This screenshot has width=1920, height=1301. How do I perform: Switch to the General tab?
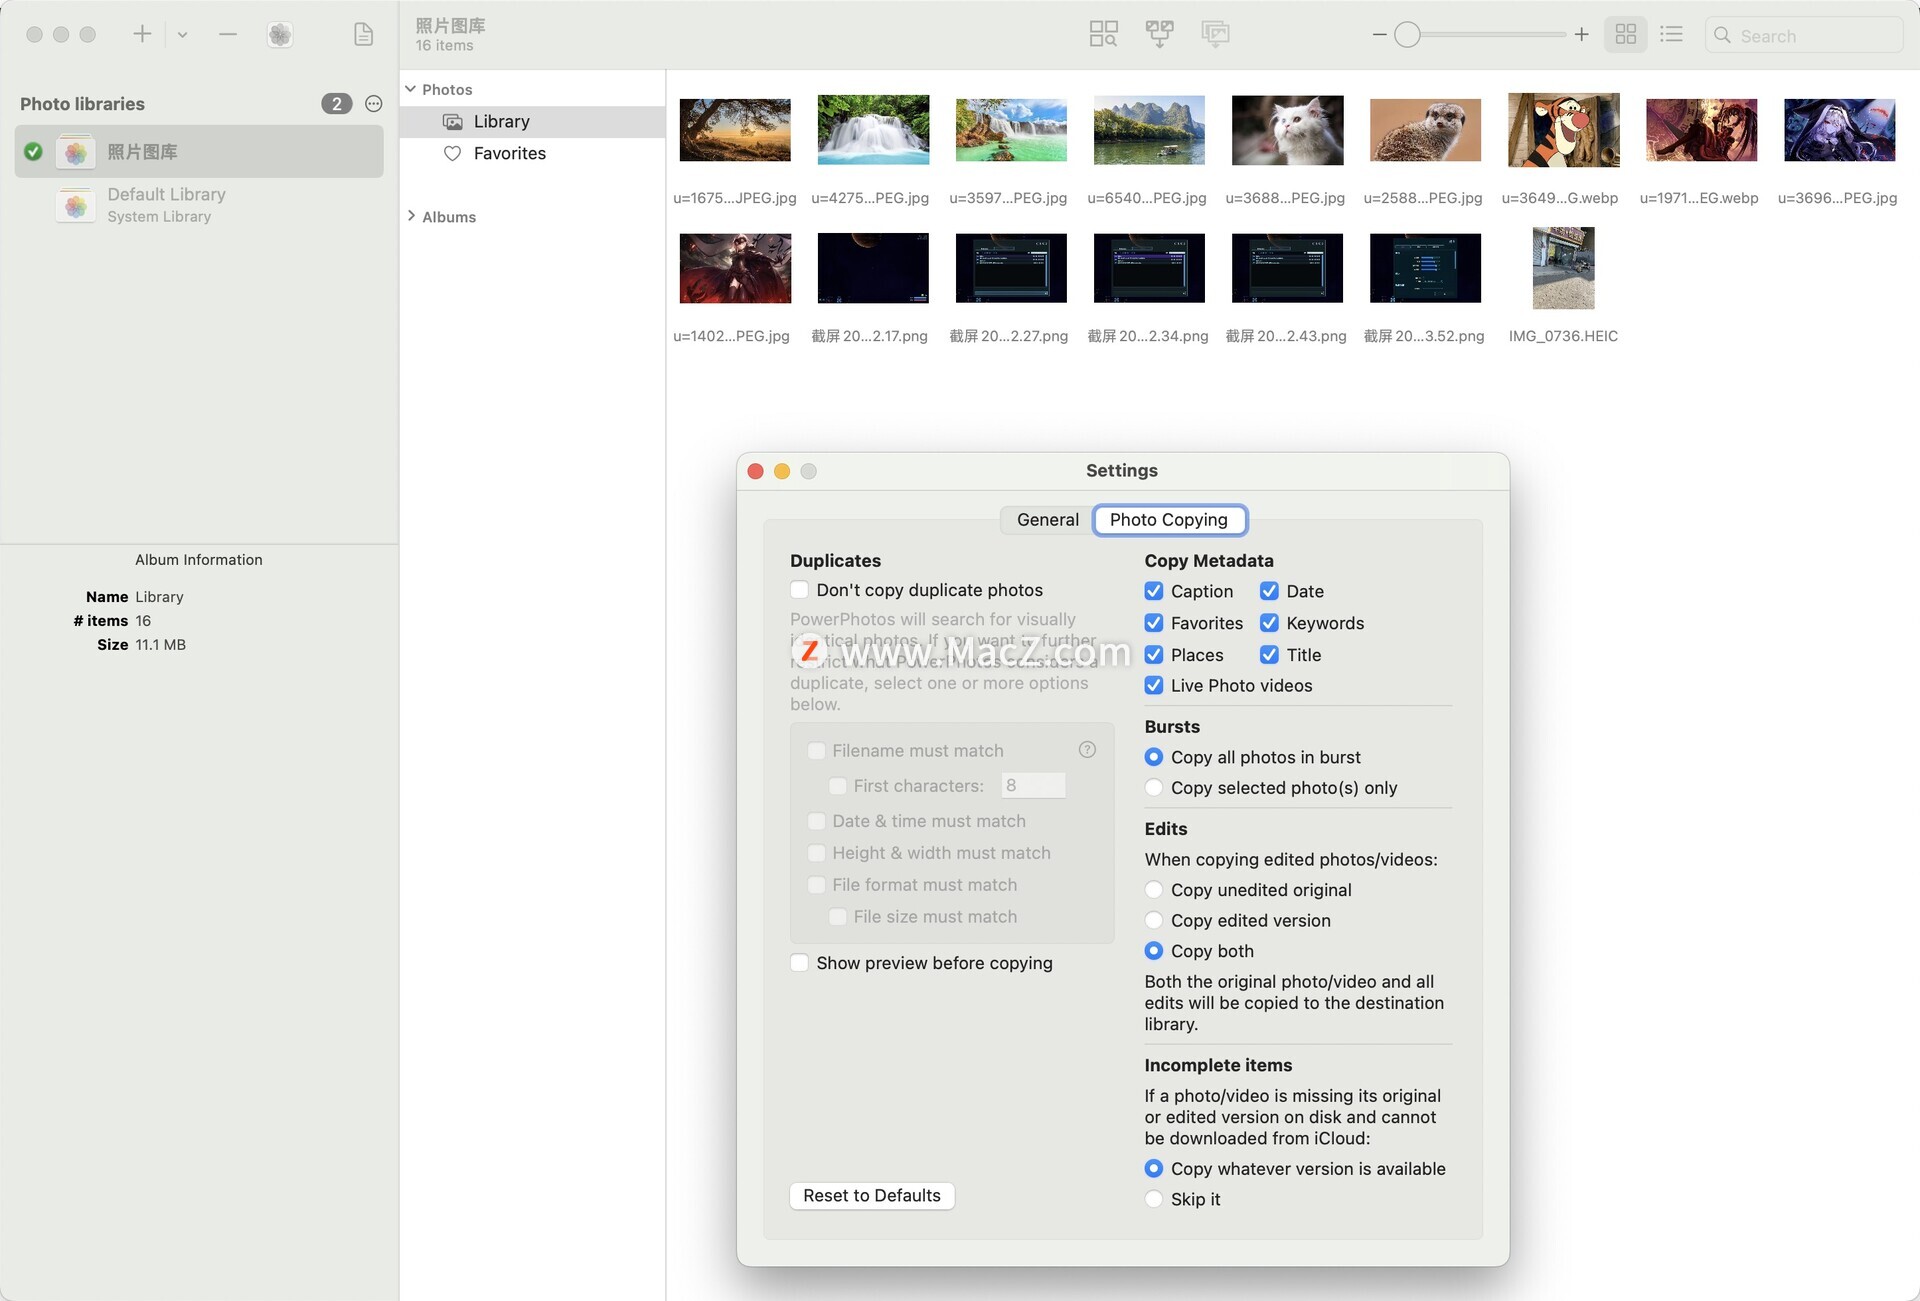coord(1047,520)
